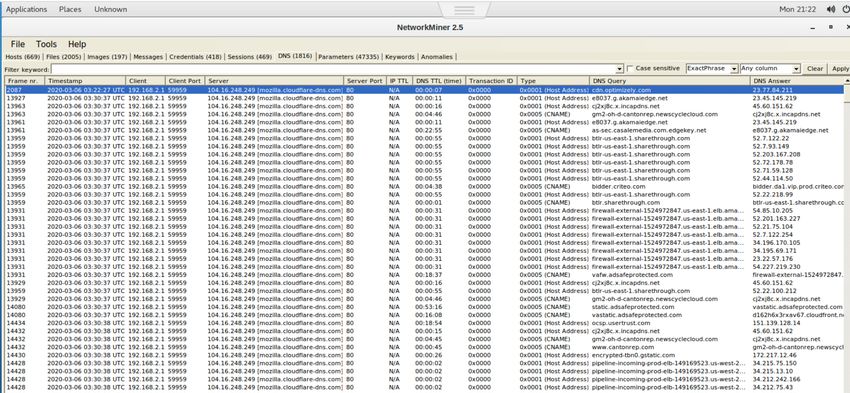Open the File menu
Screen dimensions: 850x393
coord(18,44)
